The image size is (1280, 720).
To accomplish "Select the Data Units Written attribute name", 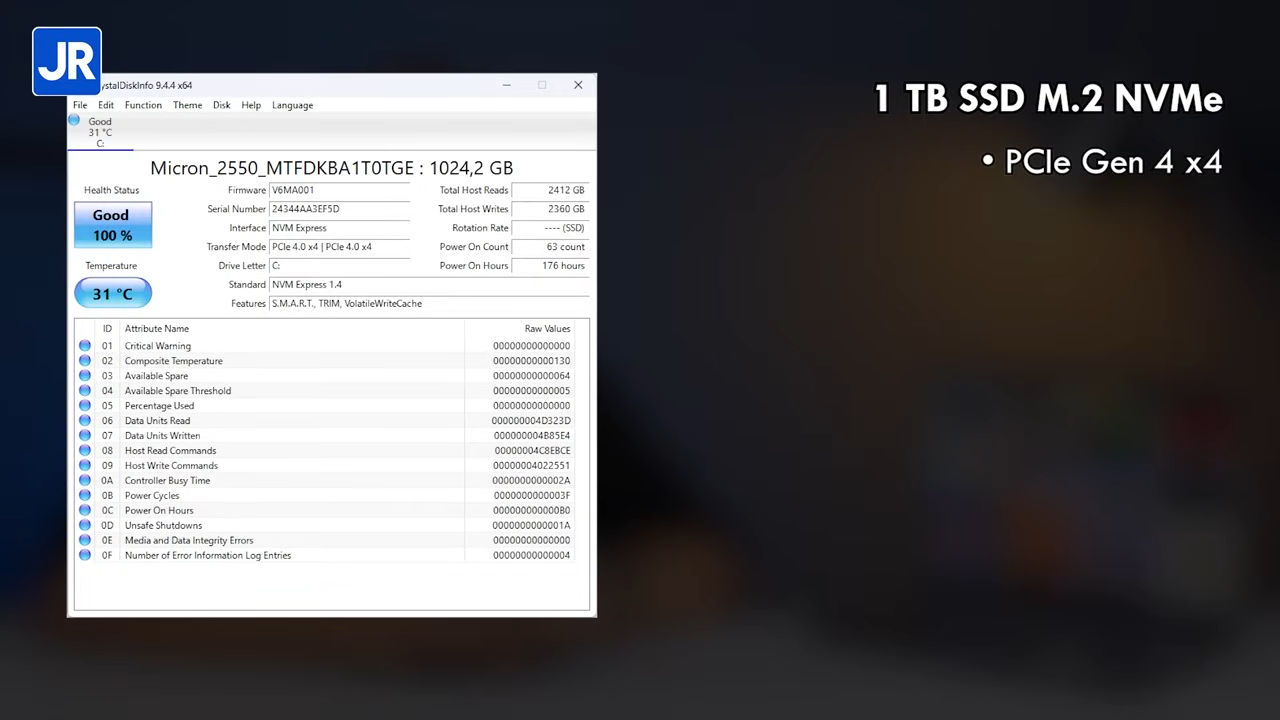I will click(x=162, y=436).
